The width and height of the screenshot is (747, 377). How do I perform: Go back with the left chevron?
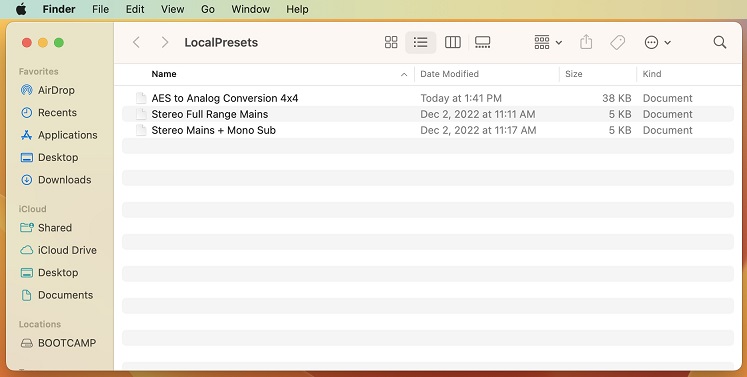pos(136,42)
